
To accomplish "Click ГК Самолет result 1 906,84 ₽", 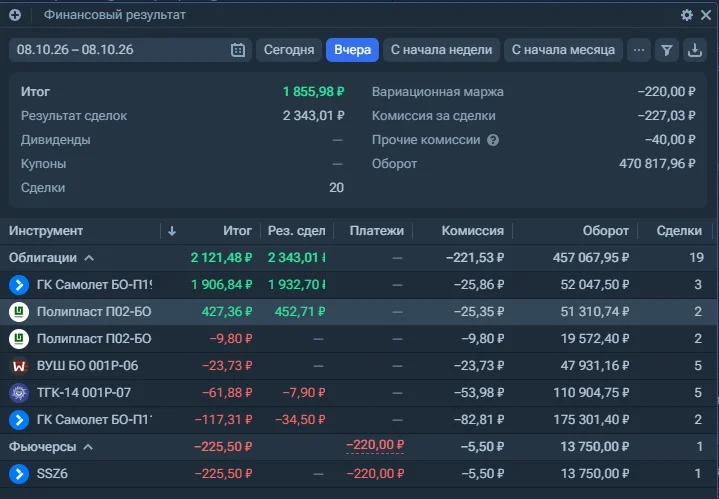I will [221, 285].
